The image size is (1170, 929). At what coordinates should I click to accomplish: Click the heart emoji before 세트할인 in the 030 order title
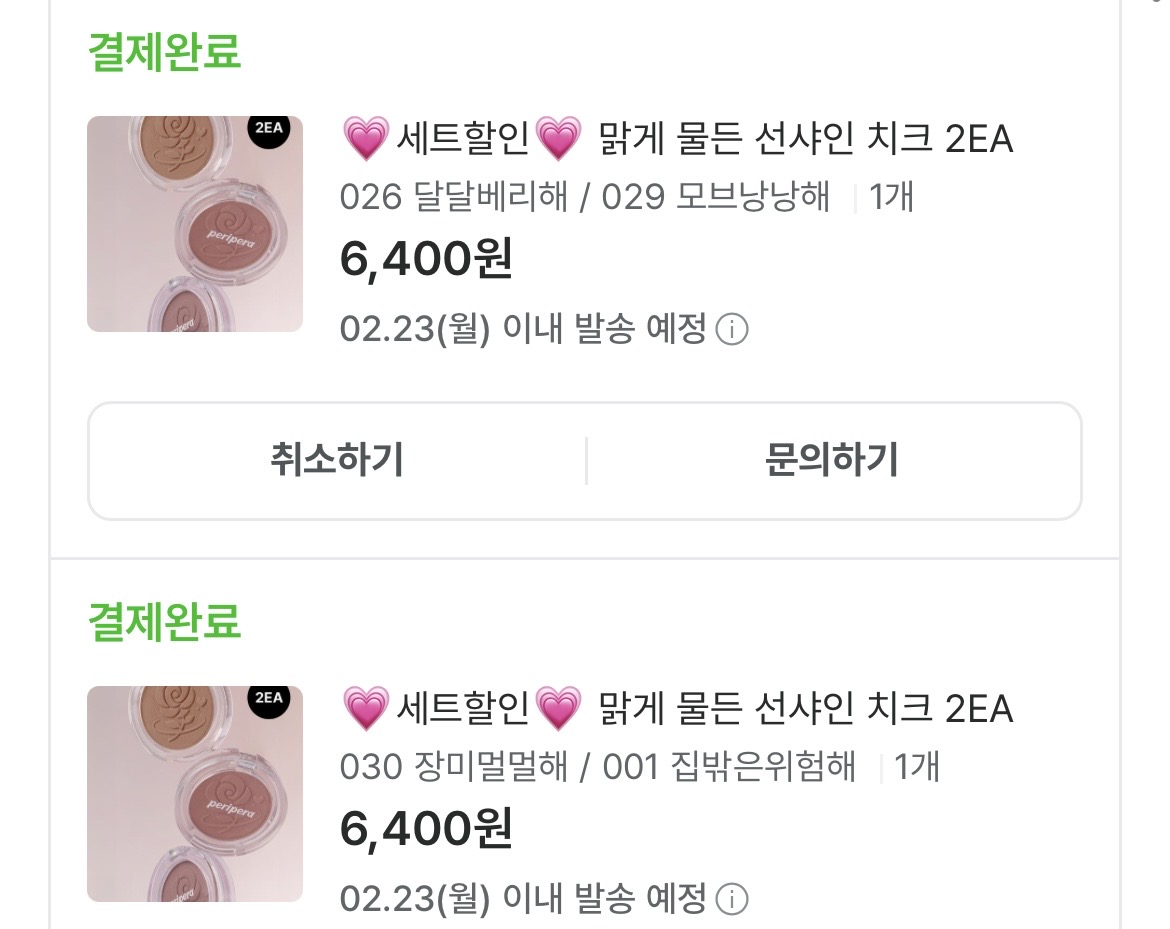[365, 709]
